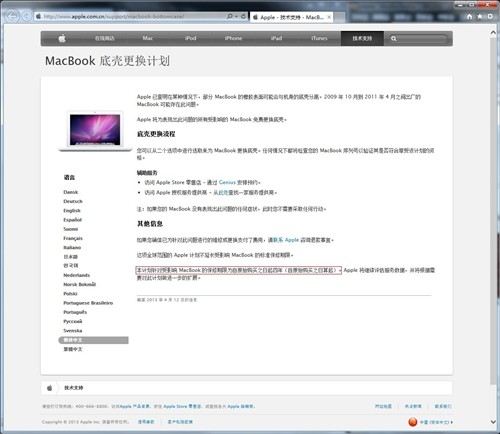
Task: Open the Mac navigation tab
Action: tap(148, 38)
